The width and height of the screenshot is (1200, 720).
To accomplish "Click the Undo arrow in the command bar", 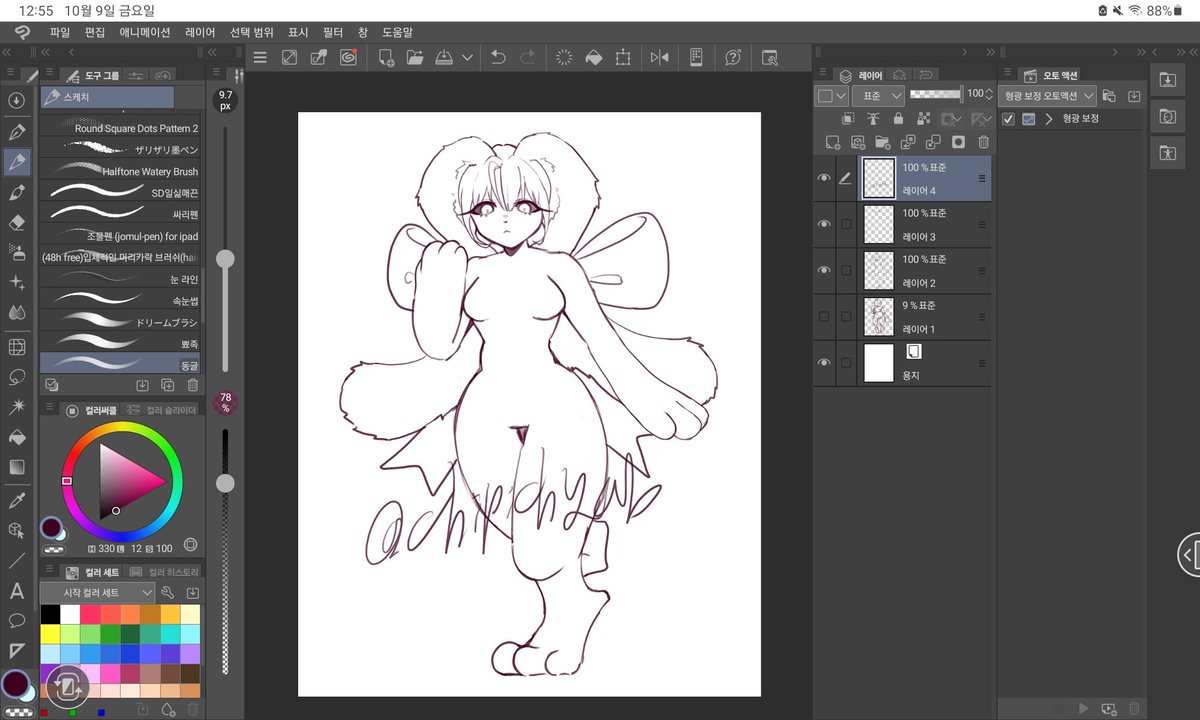I will pyautogui.click(x=497, y=58).
